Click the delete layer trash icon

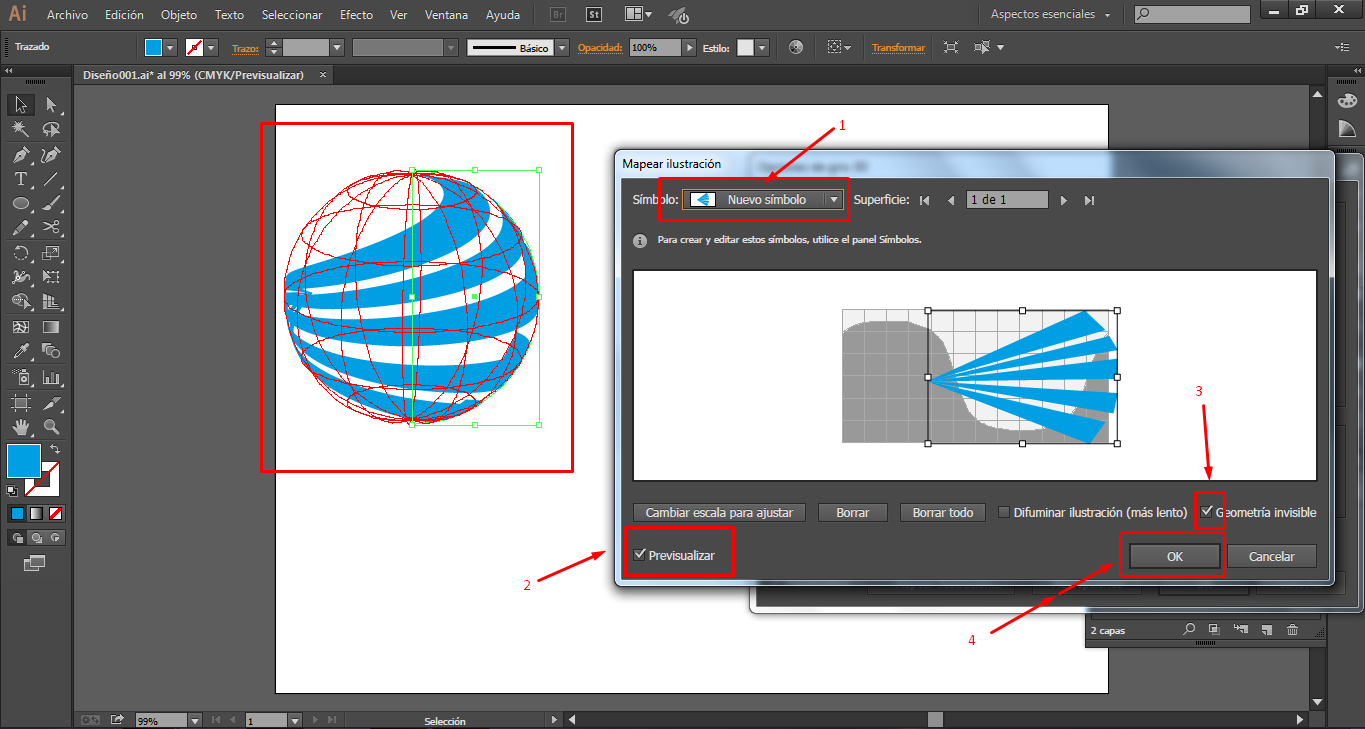tap(1292, 630)
